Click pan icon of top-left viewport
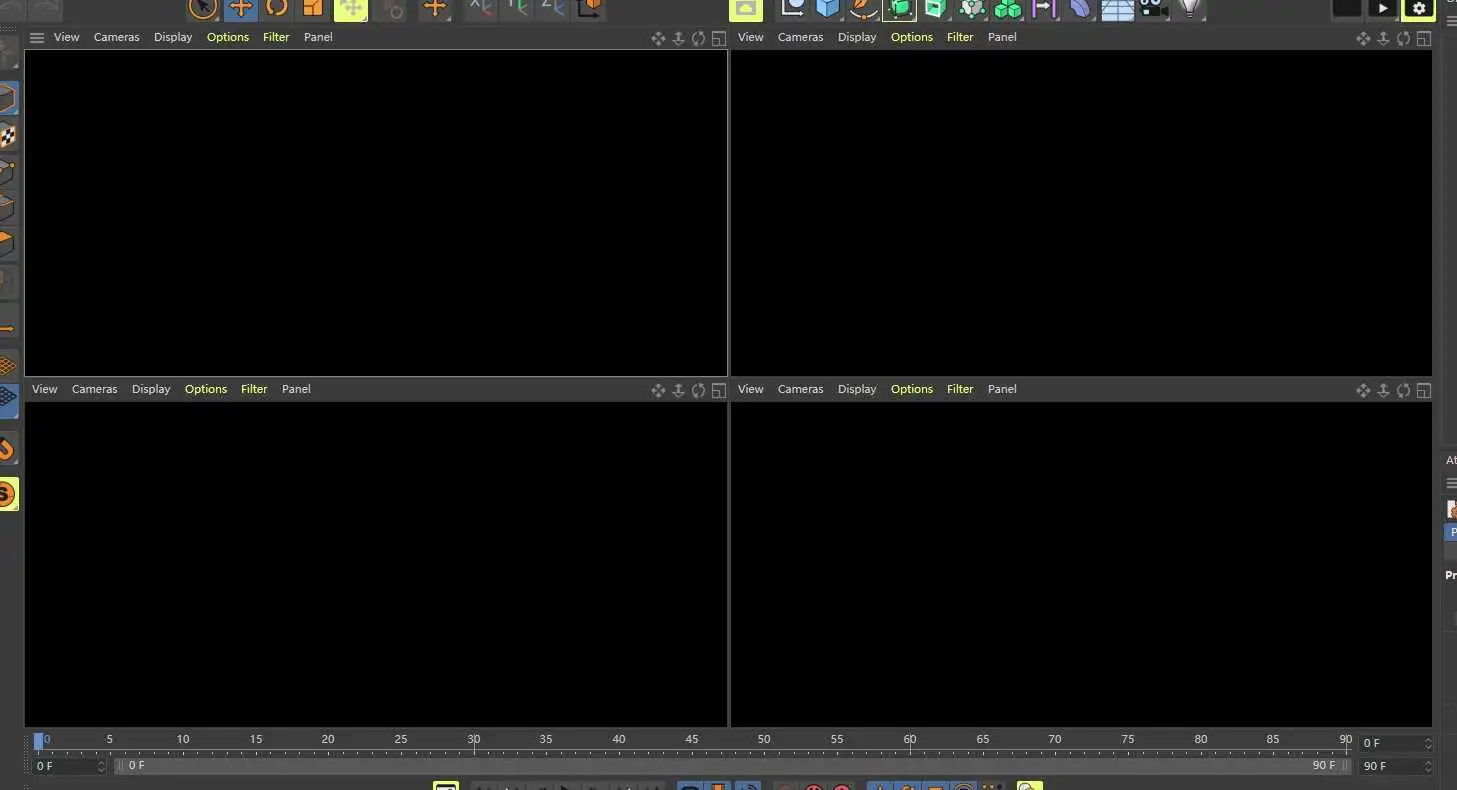The height and width of the screenshot is (790, 1457). pyautogui.click(x=658, y=38)
